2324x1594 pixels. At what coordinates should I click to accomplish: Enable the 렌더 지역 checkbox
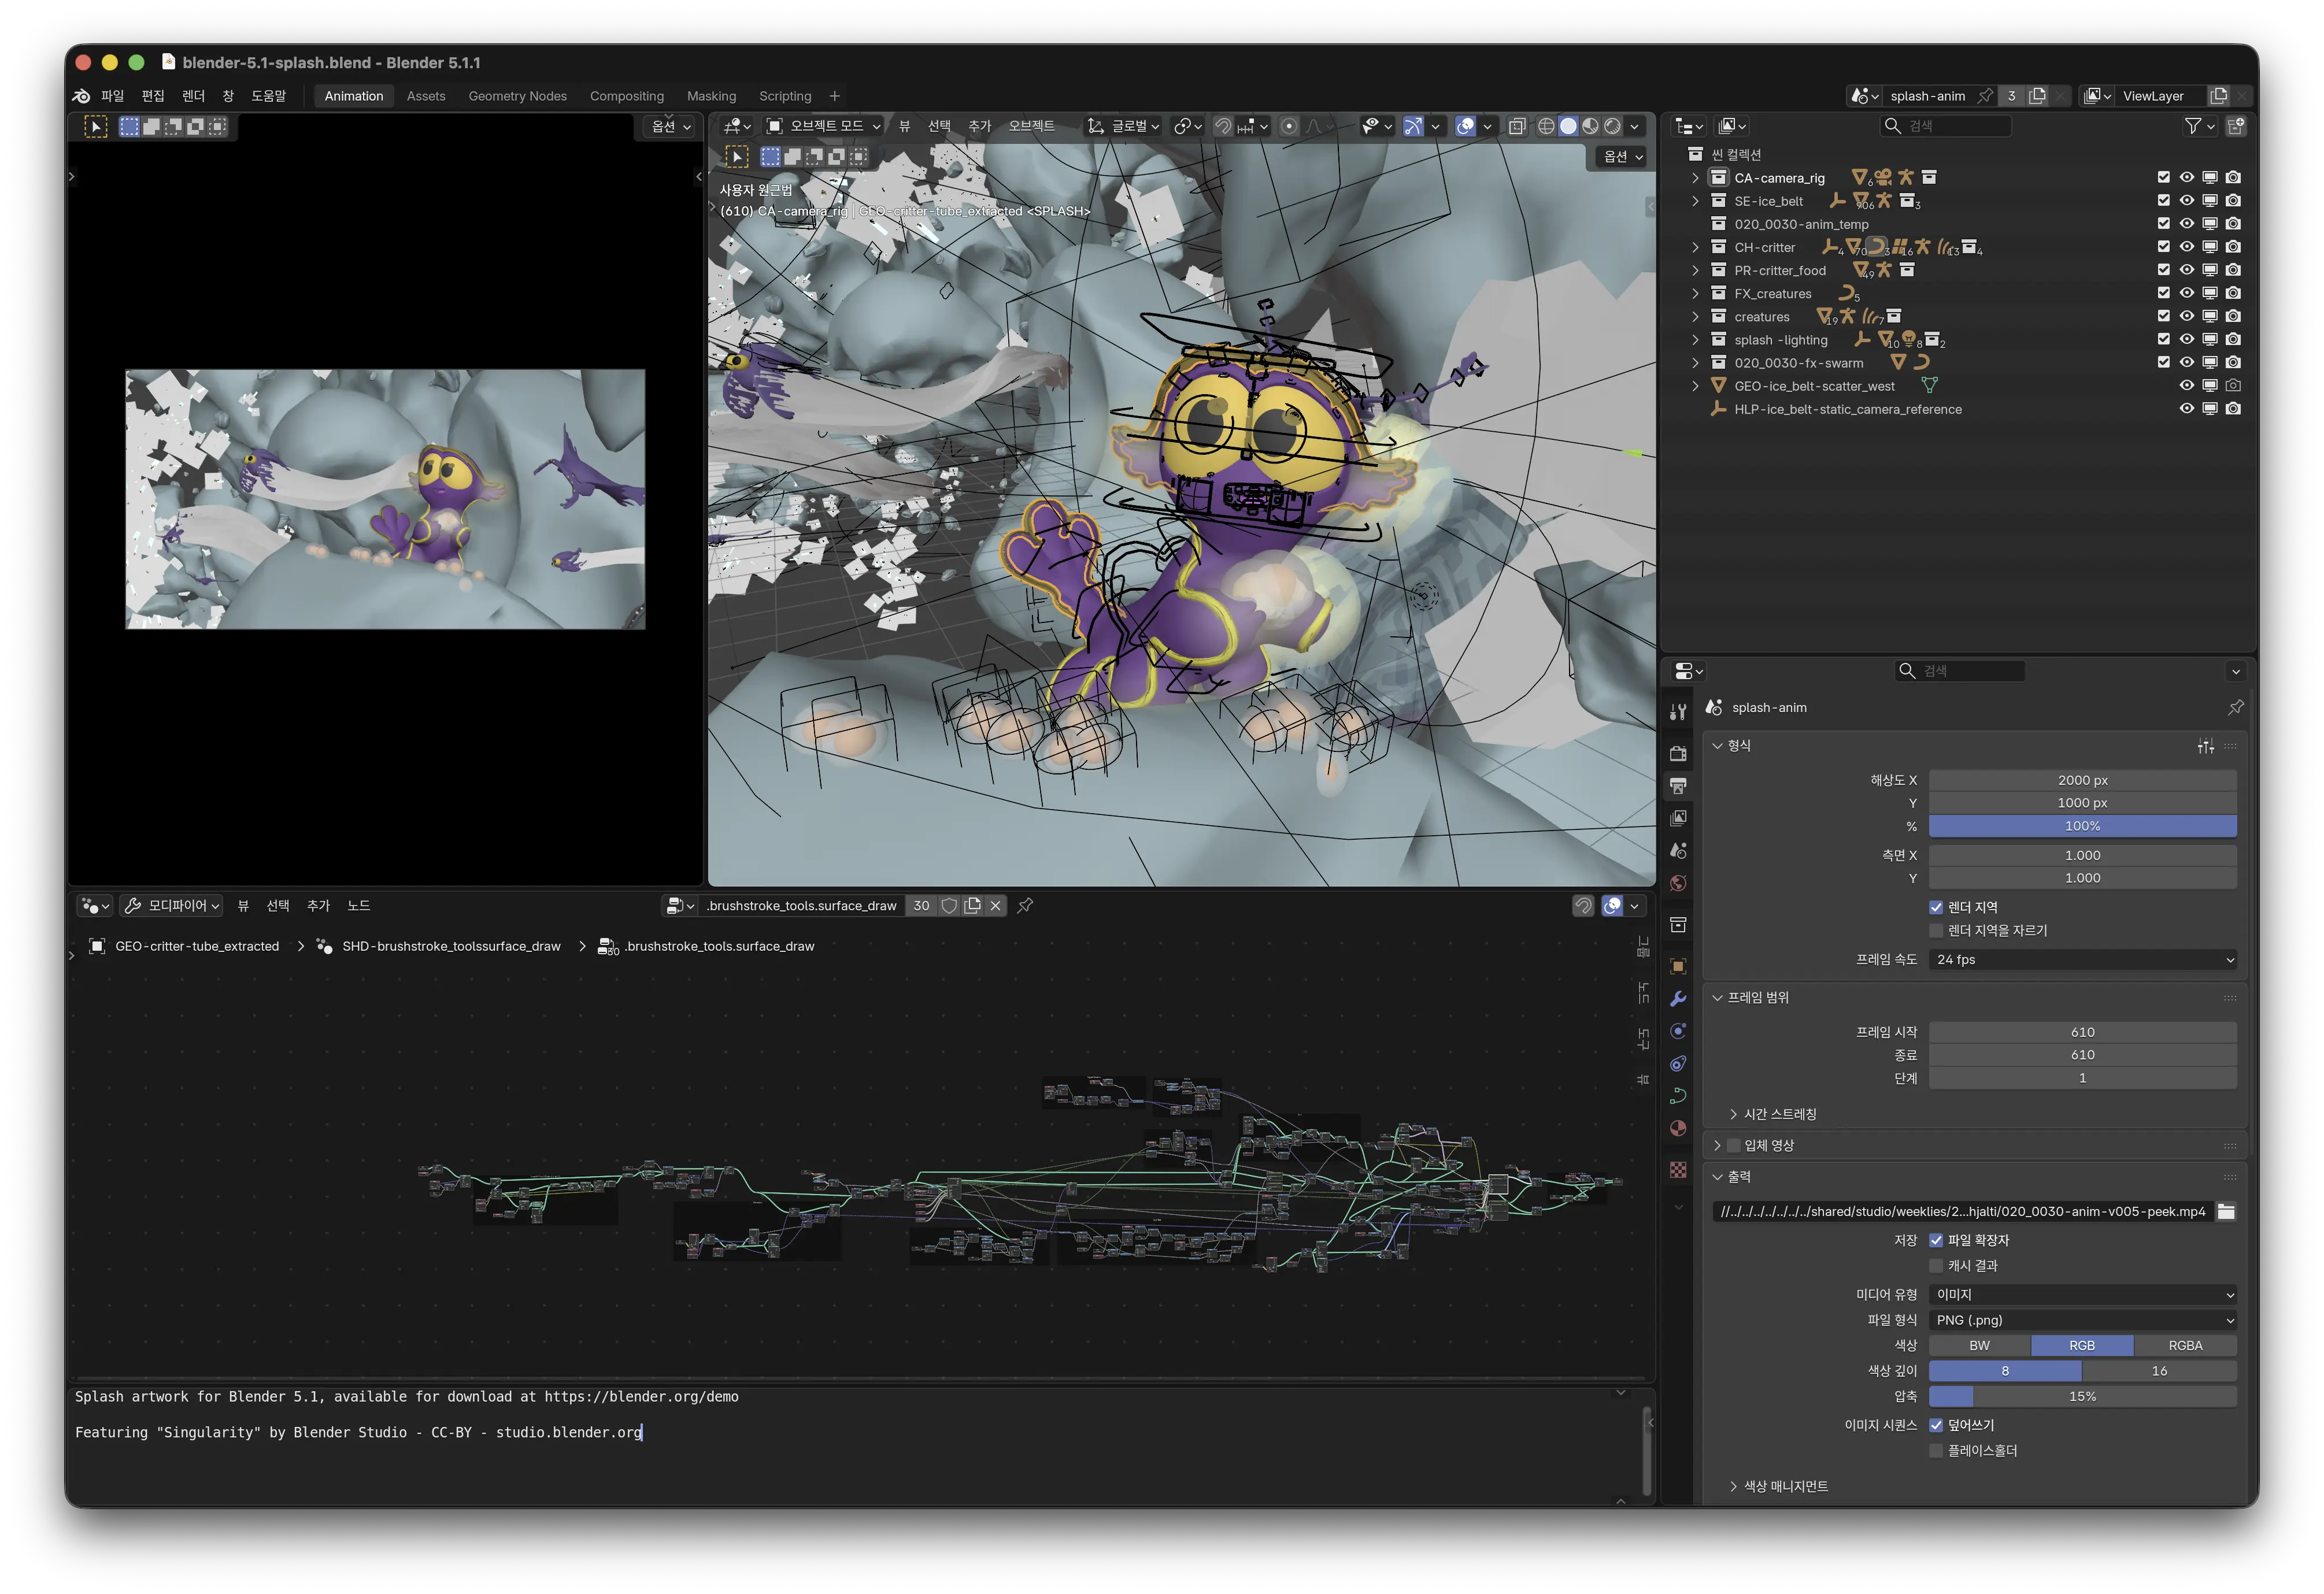[1936, 907]
